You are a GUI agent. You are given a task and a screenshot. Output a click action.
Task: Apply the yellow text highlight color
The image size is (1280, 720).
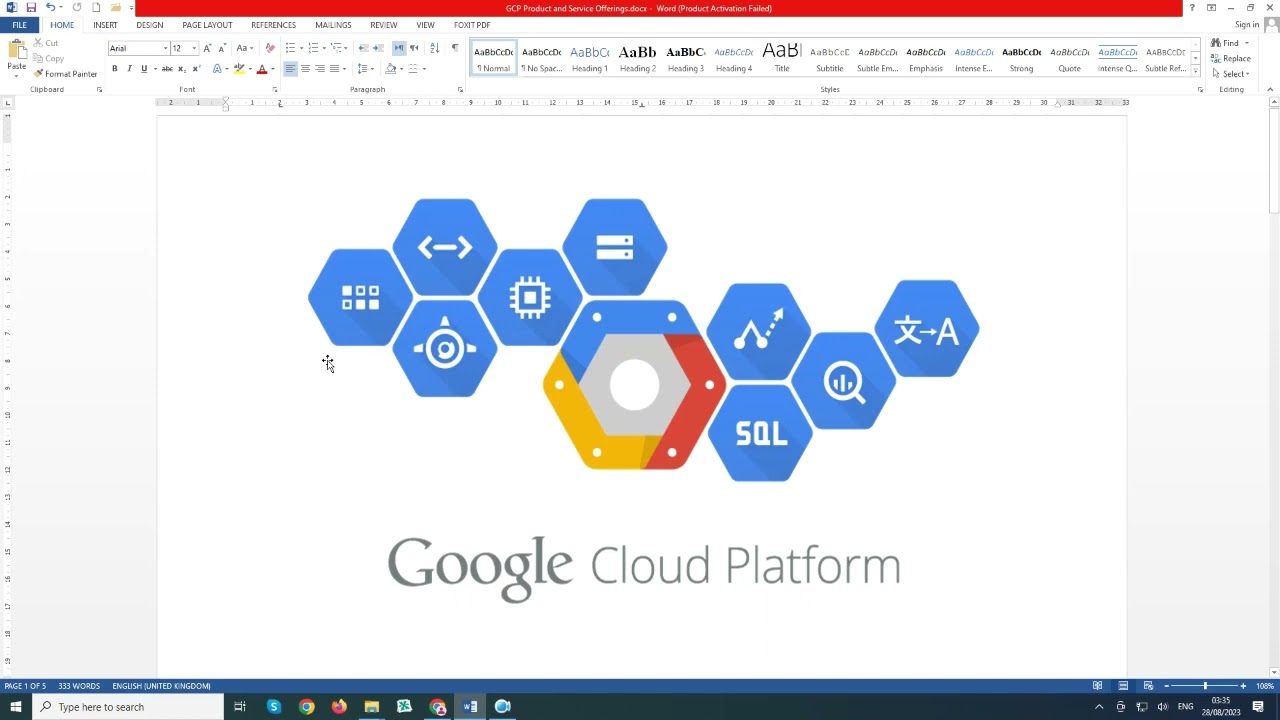[x=239, y=69]
